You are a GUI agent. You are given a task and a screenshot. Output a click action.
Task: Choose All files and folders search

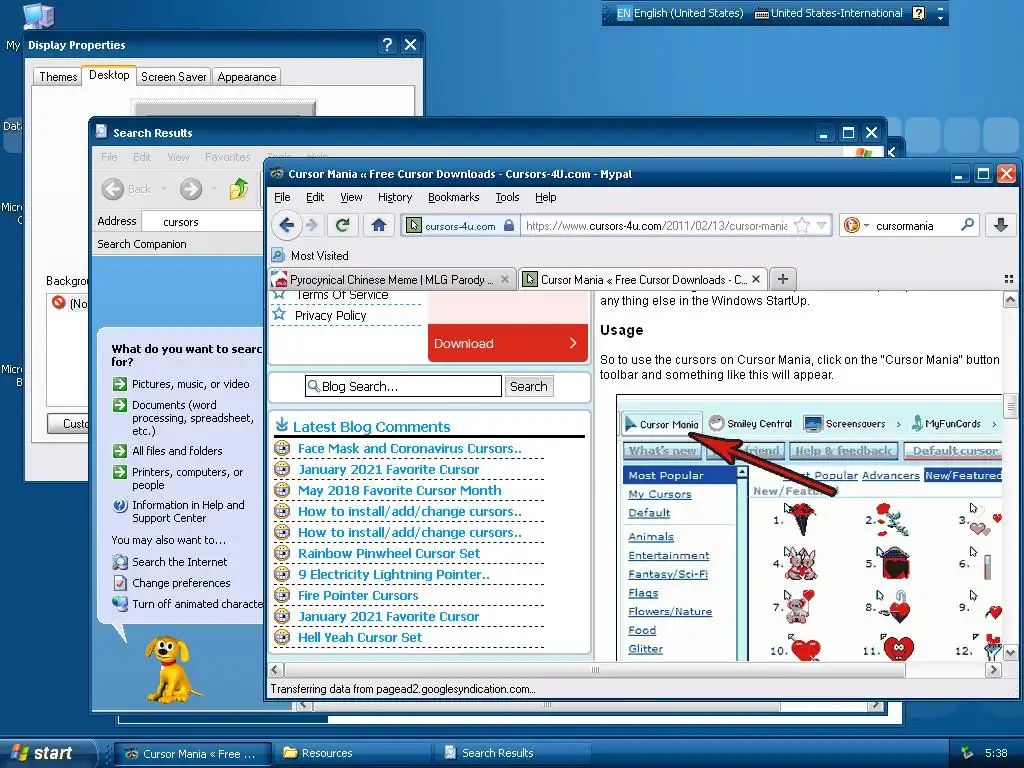177,451
